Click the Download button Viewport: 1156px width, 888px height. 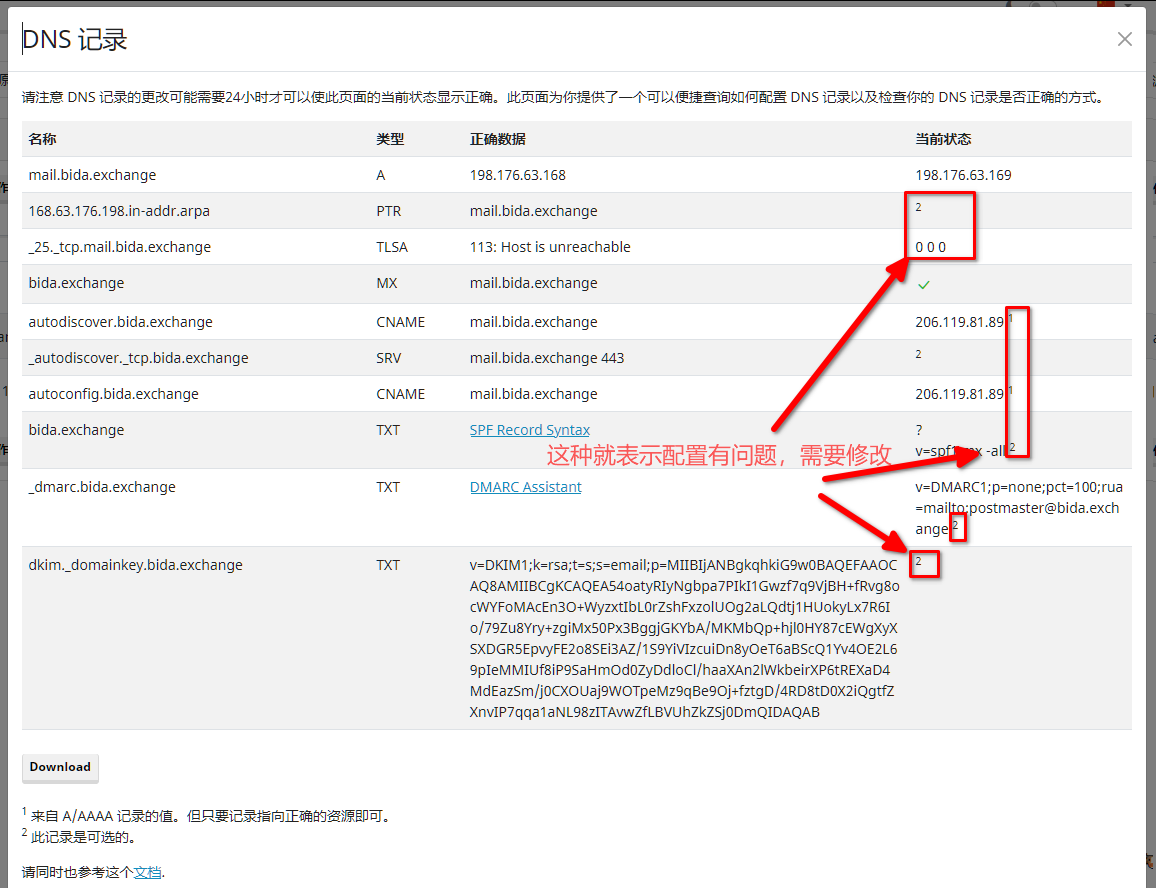pyautogui.click(x=60, y=767)
